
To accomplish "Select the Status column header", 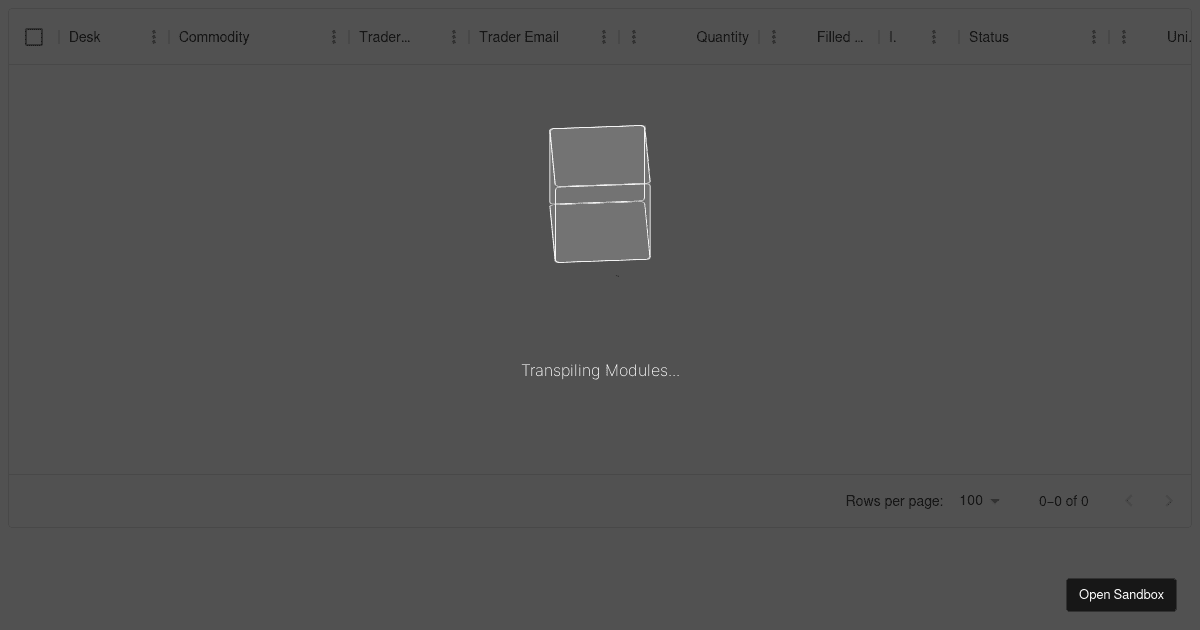I will click(988, 37).
